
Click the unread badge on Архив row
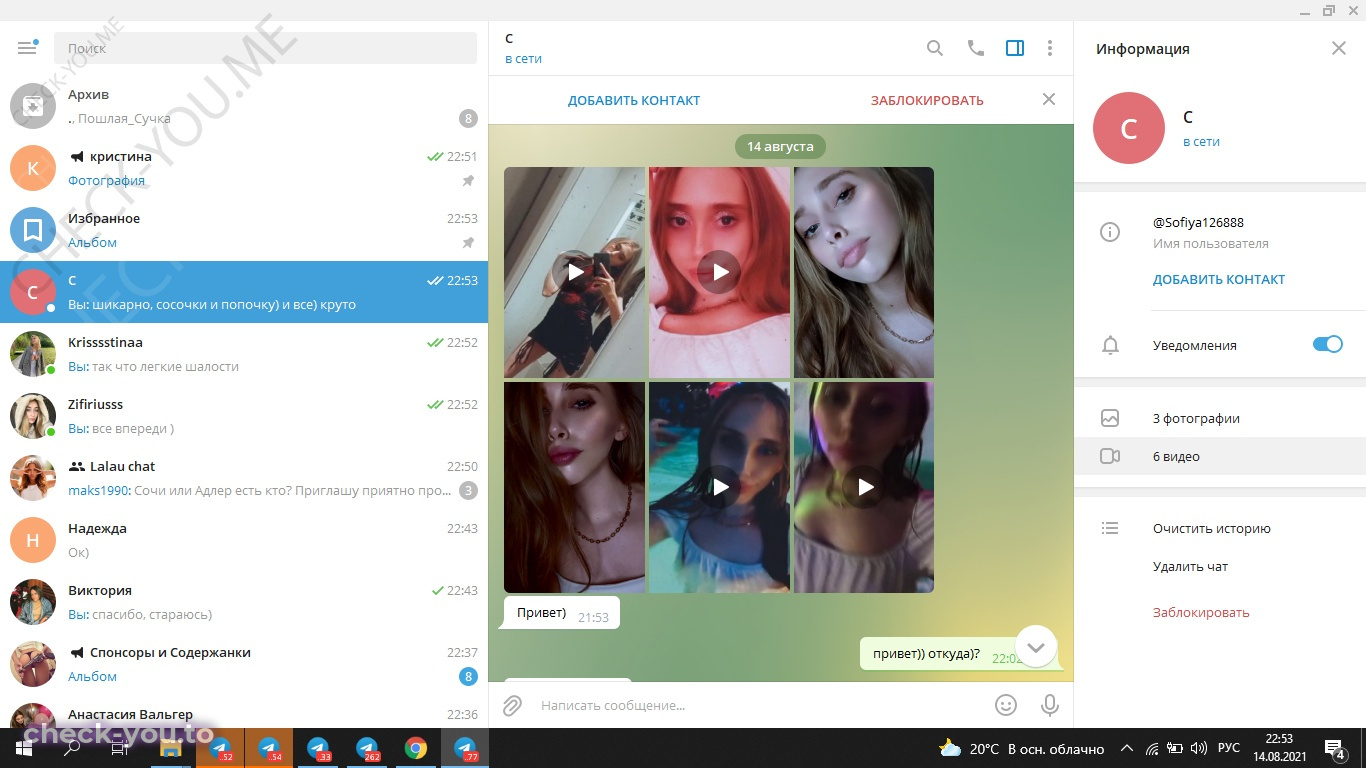click(x=468, y=119)
